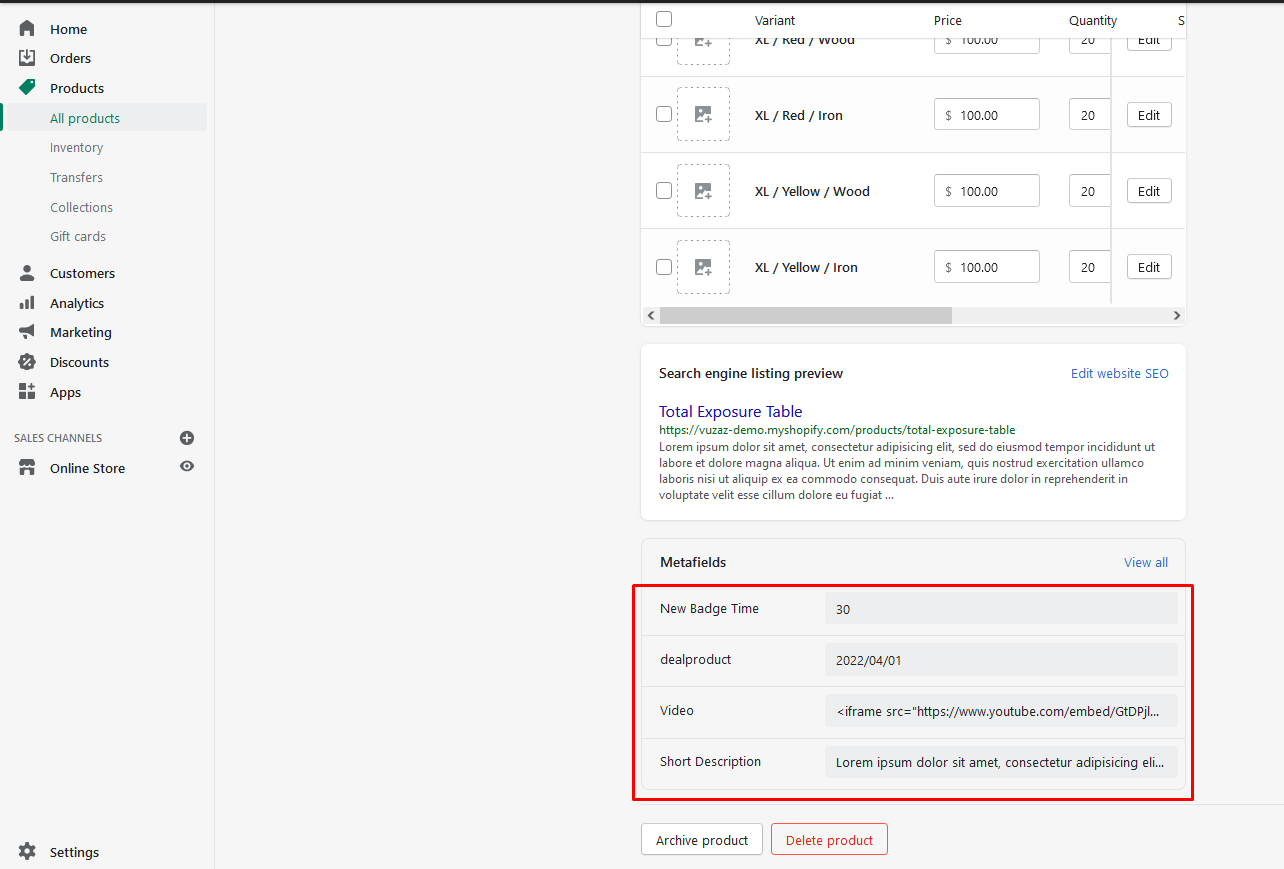The height and width of the screenshot is (869, 1284).
Task: Click the Apps grid icon
Action: [x=27, y=392]
